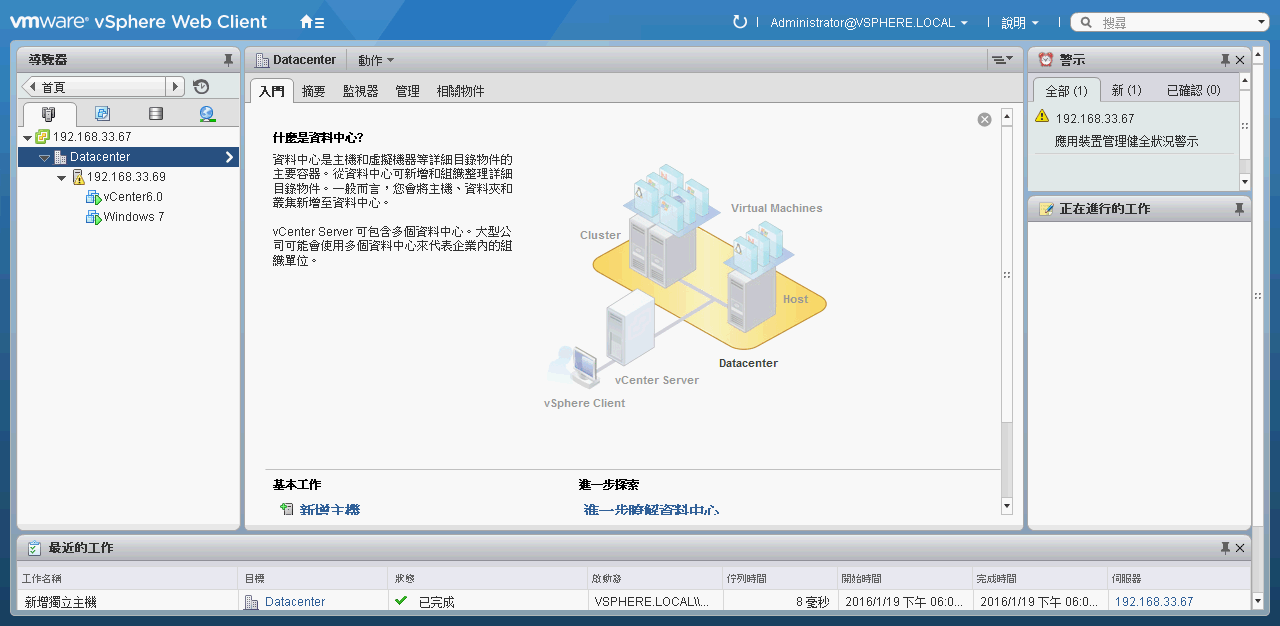Click the Alarms clock header icon
Image resolution: width=1280 pixels, height=626 pixels.
pos(1046,60)
